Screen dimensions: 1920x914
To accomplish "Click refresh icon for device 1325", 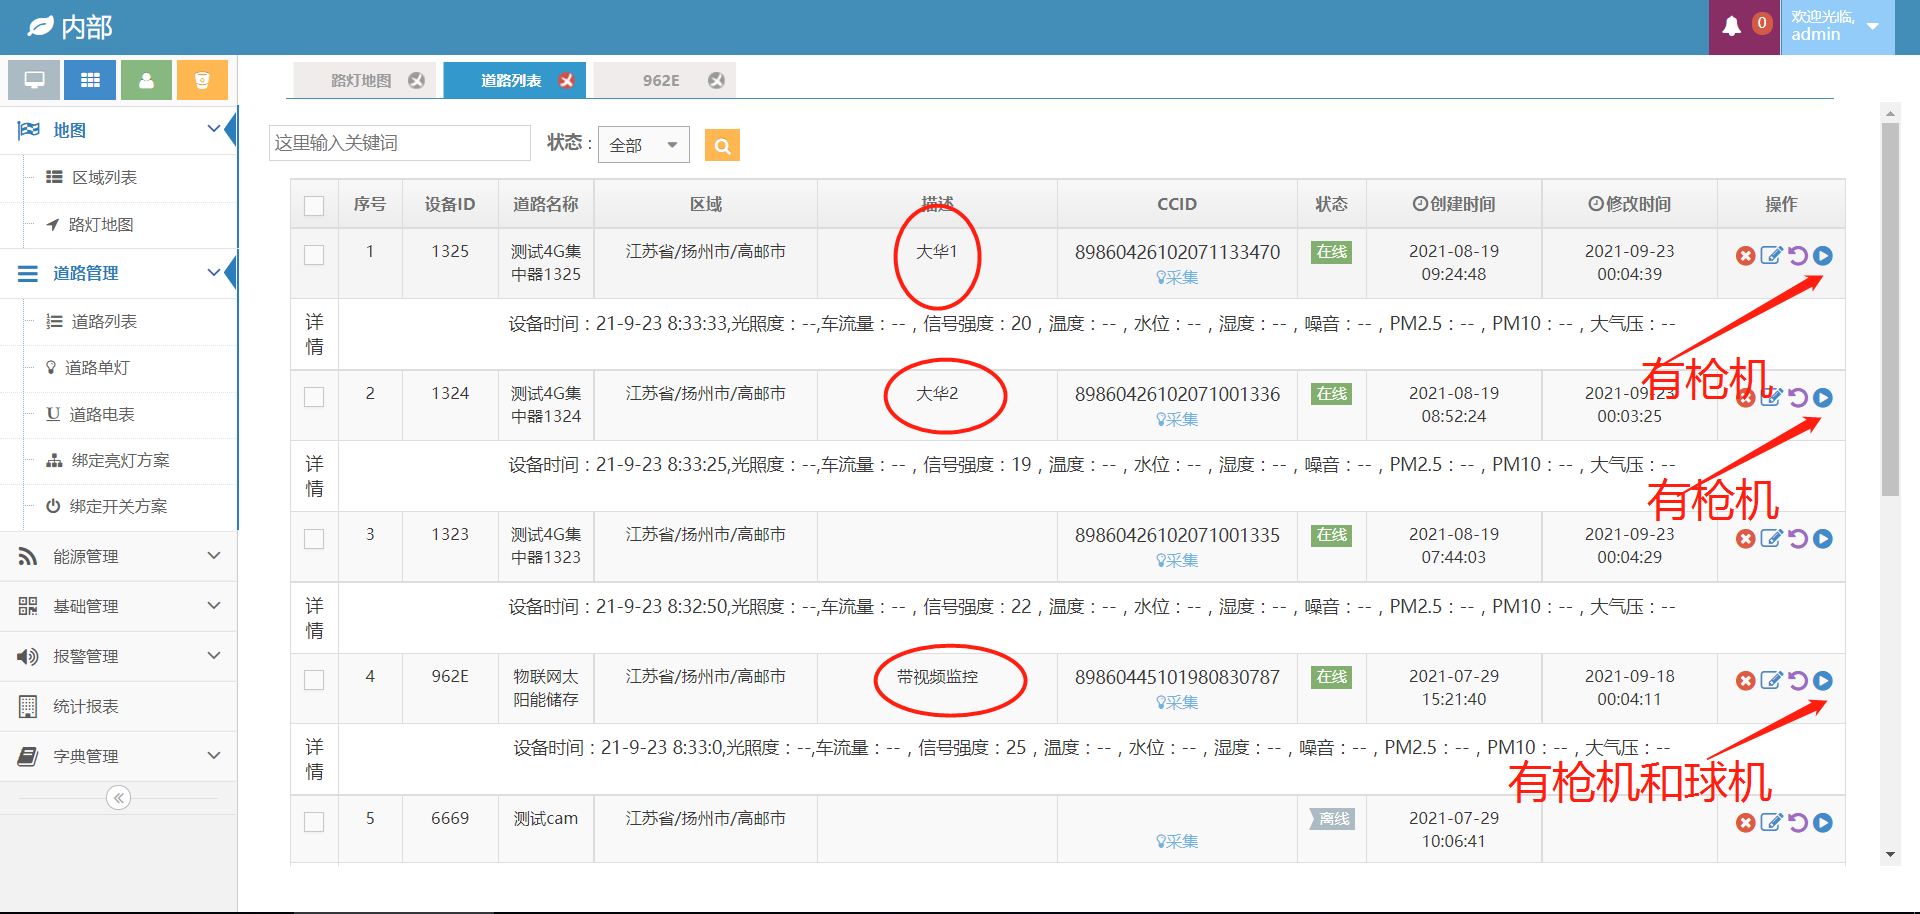I will click(1797, 256).
